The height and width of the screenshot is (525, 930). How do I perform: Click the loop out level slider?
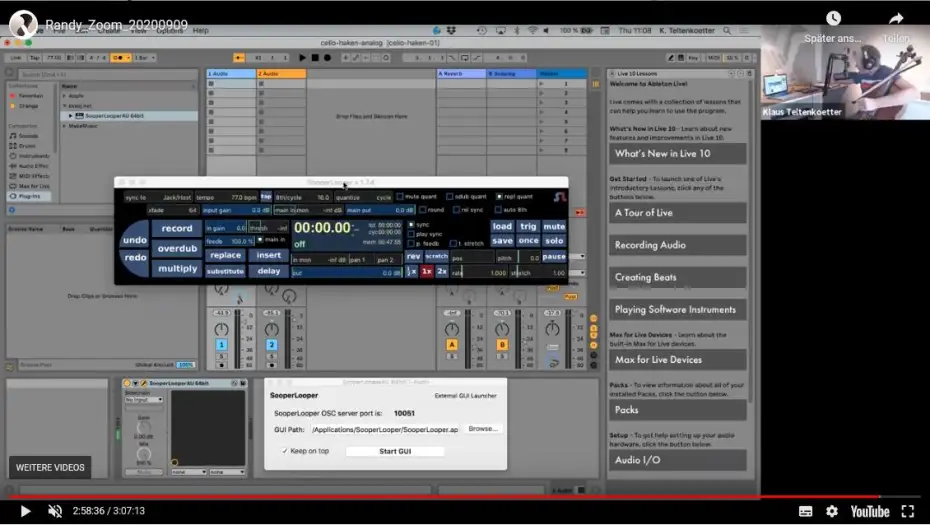coord(347,273)
